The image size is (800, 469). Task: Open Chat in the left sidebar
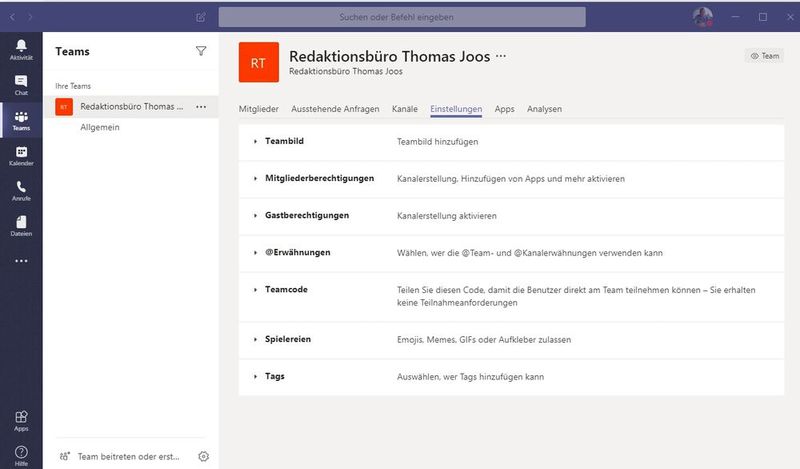pos(21,85)
